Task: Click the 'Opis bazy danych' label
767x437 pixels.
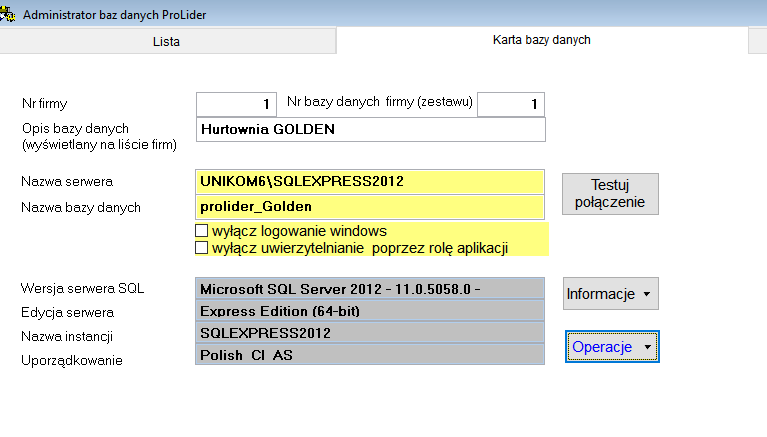Action: coord(75,129)
